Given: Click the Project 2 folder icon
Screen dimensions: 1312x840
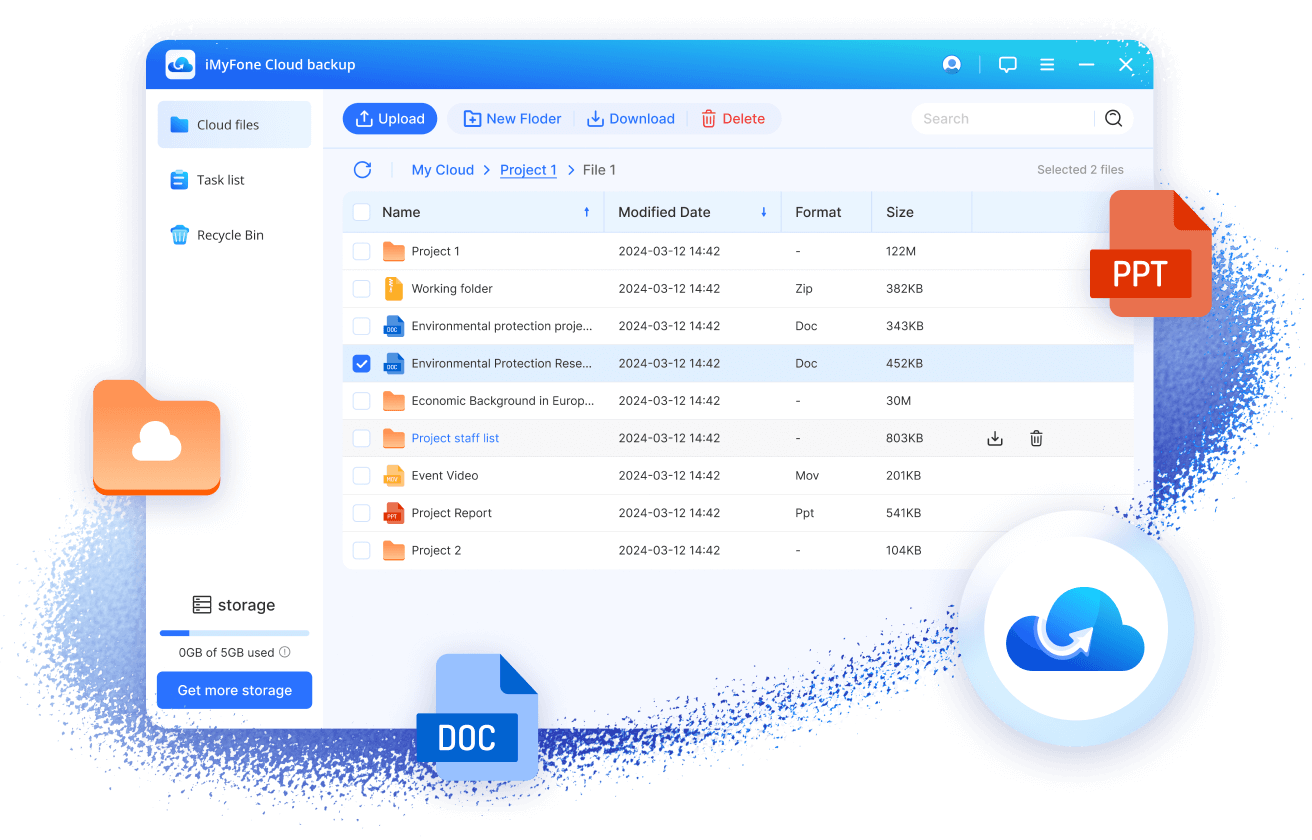Looking at the screenshot, I should pyautogui.click(x=394, y=551).
